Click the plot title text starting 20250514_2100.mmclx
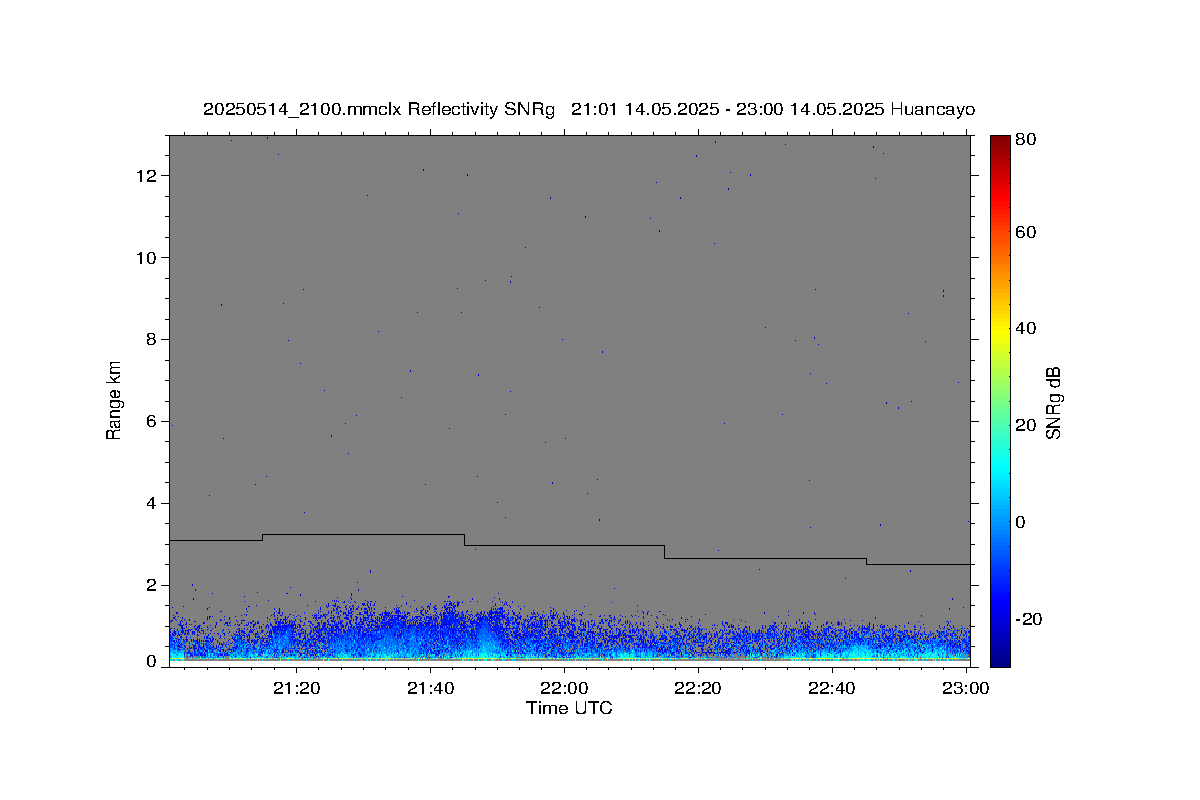Viewport: 1200px width, 800px height. click(x=588, y=110)
